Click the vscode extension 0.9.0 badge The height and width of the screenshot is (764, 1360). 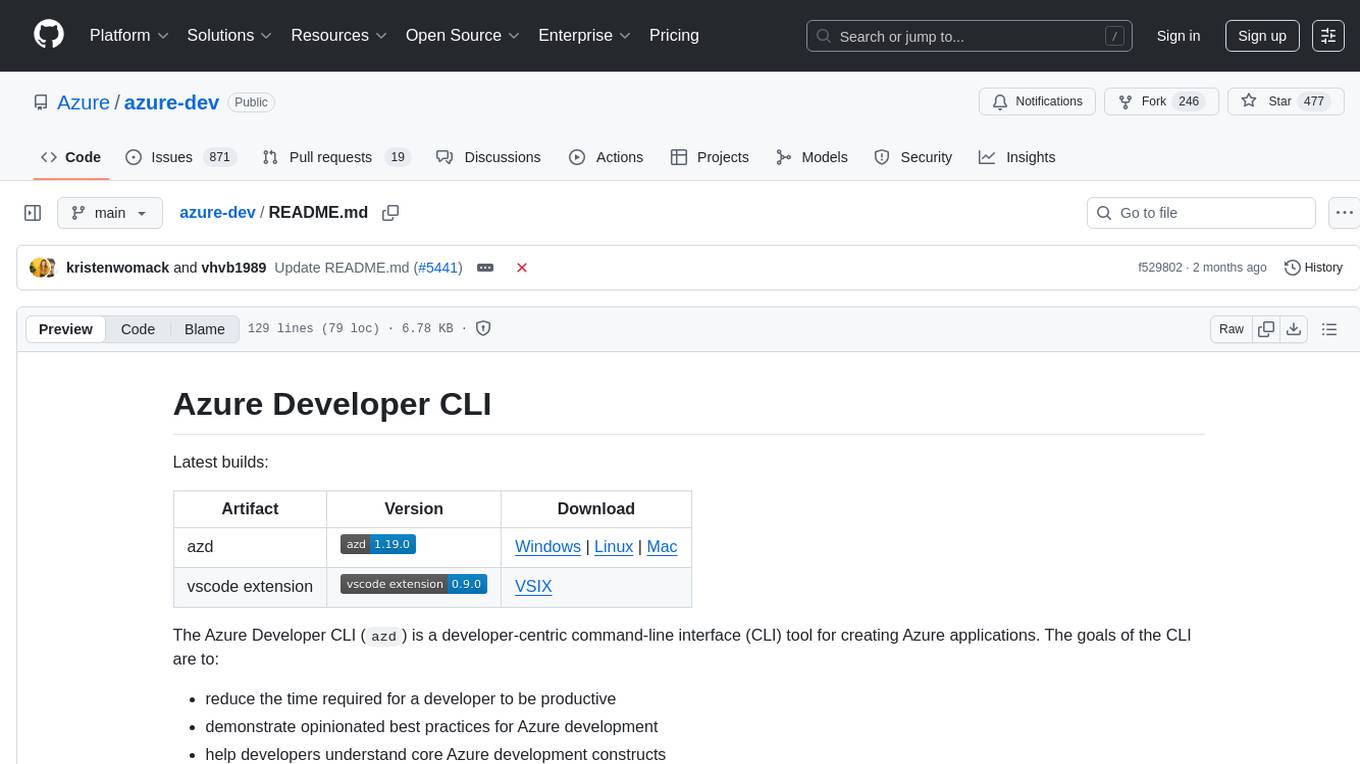pos(414,584)
